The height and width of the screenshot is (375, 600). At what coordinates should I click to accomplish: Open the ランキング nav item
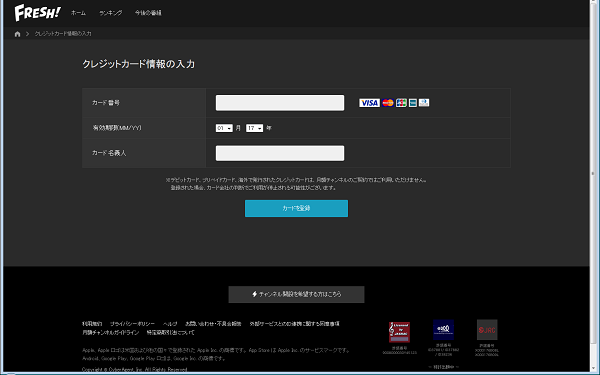pyautogui.click(x=111, y=13)
